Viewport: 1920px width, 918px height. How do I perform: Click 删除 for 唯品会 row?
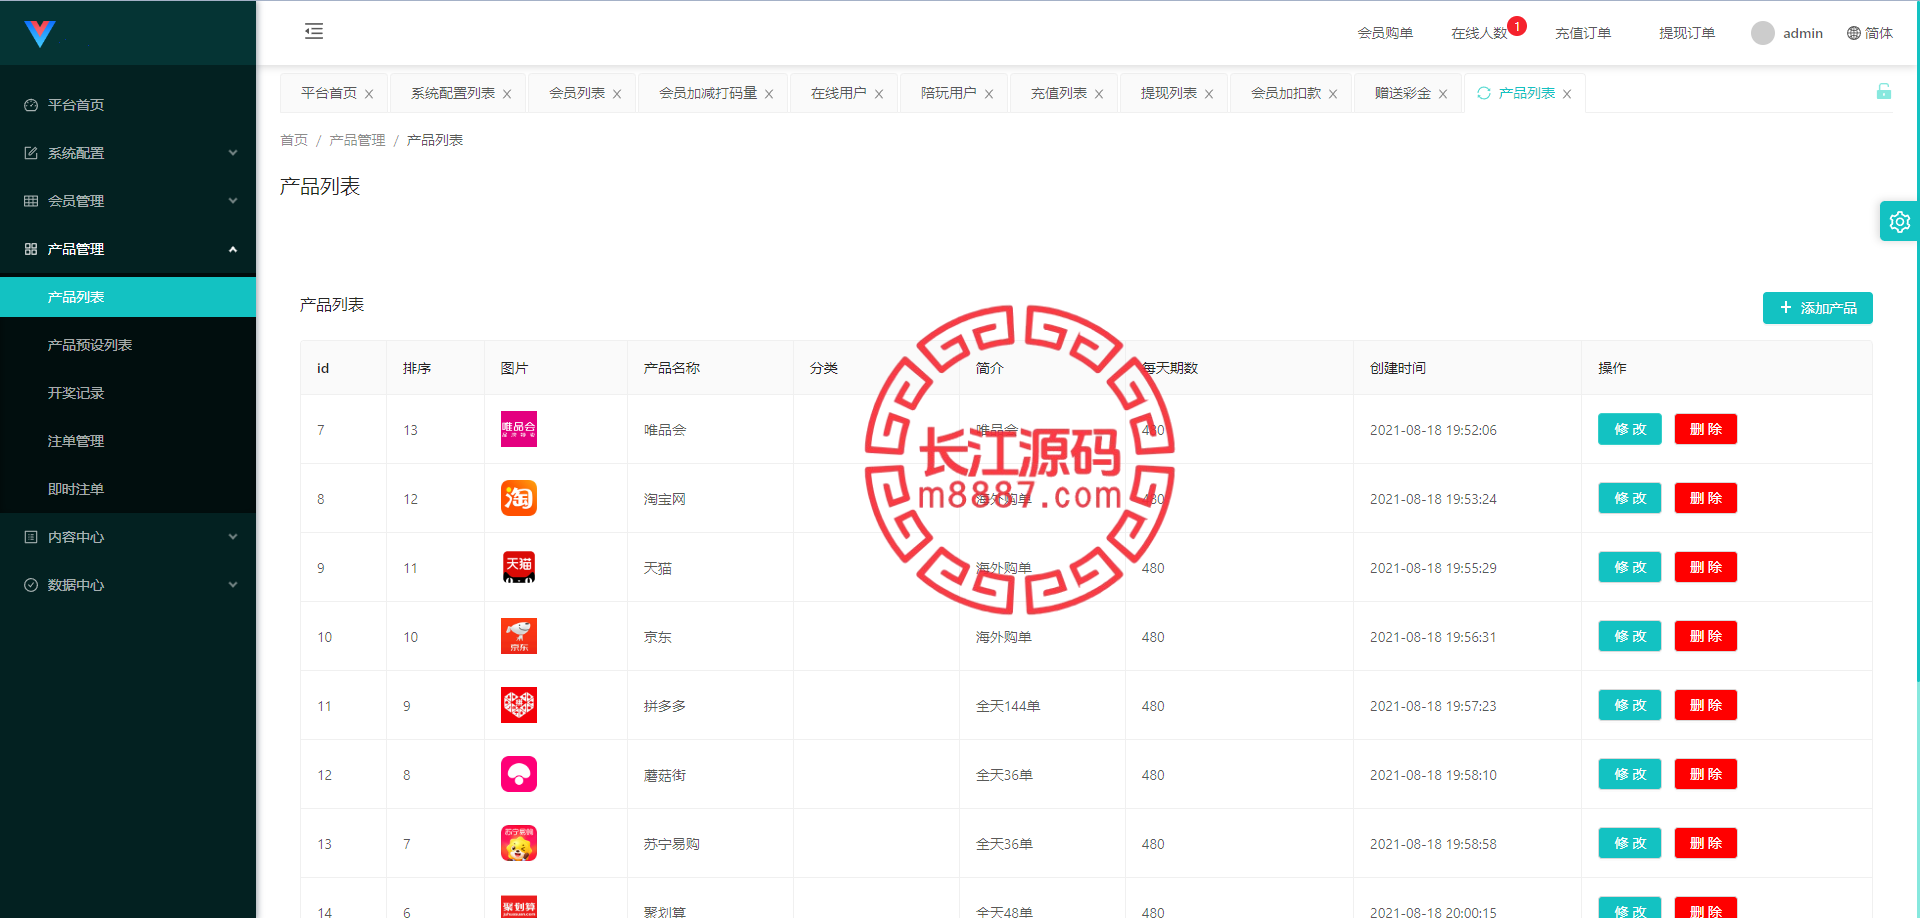pos(1706,429)
